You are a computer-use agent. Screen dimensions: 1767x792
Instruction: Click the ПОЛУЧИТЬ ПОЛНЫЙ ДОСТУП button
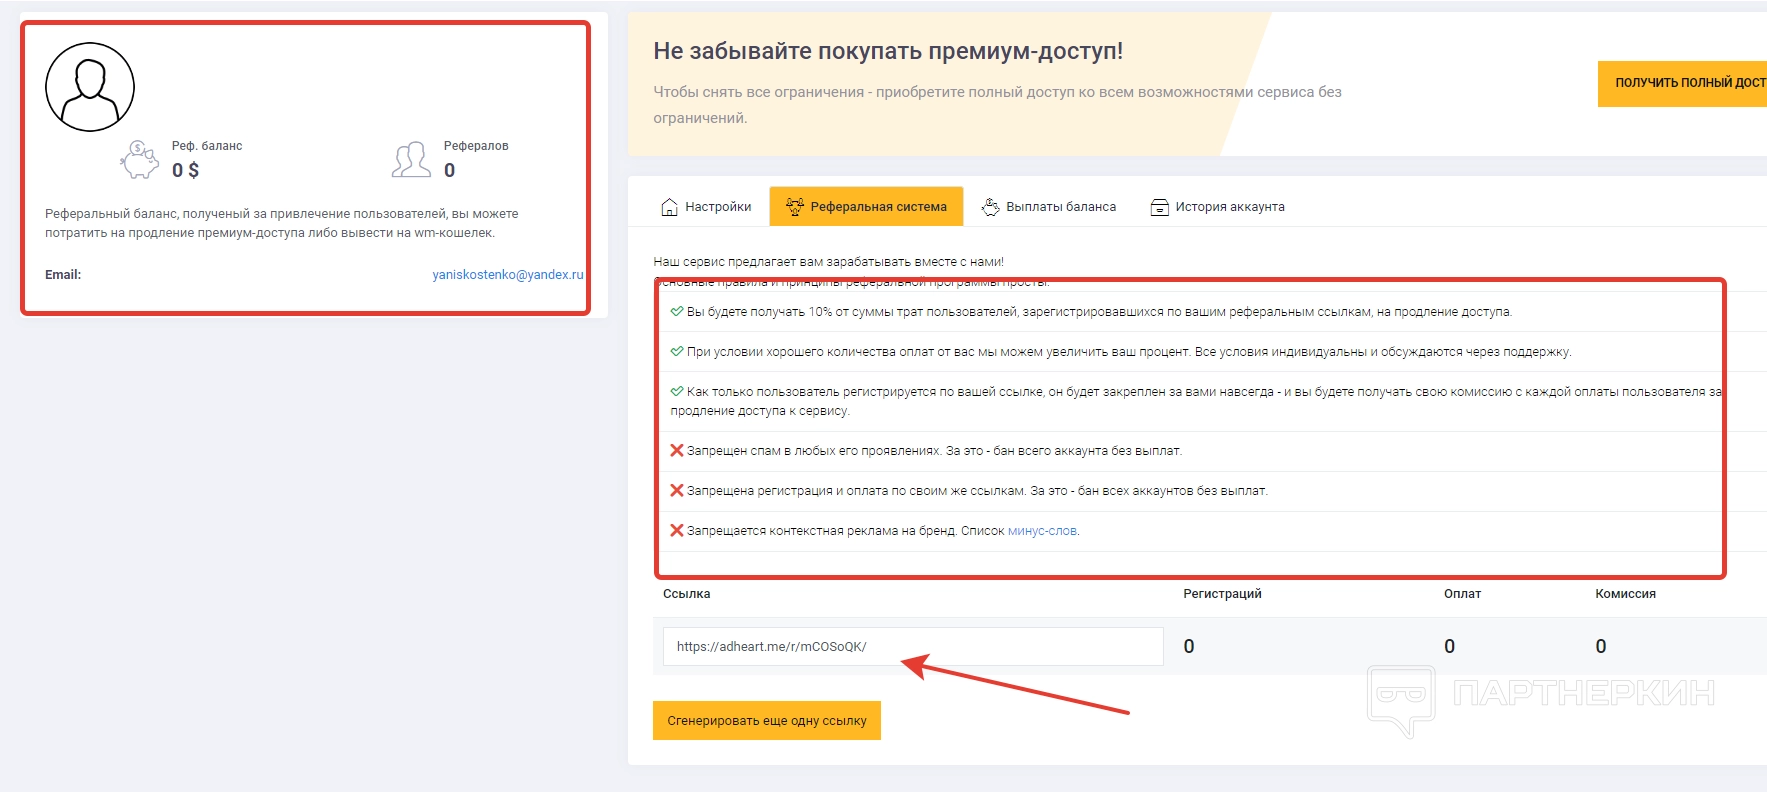click(x=1682, y=83)
